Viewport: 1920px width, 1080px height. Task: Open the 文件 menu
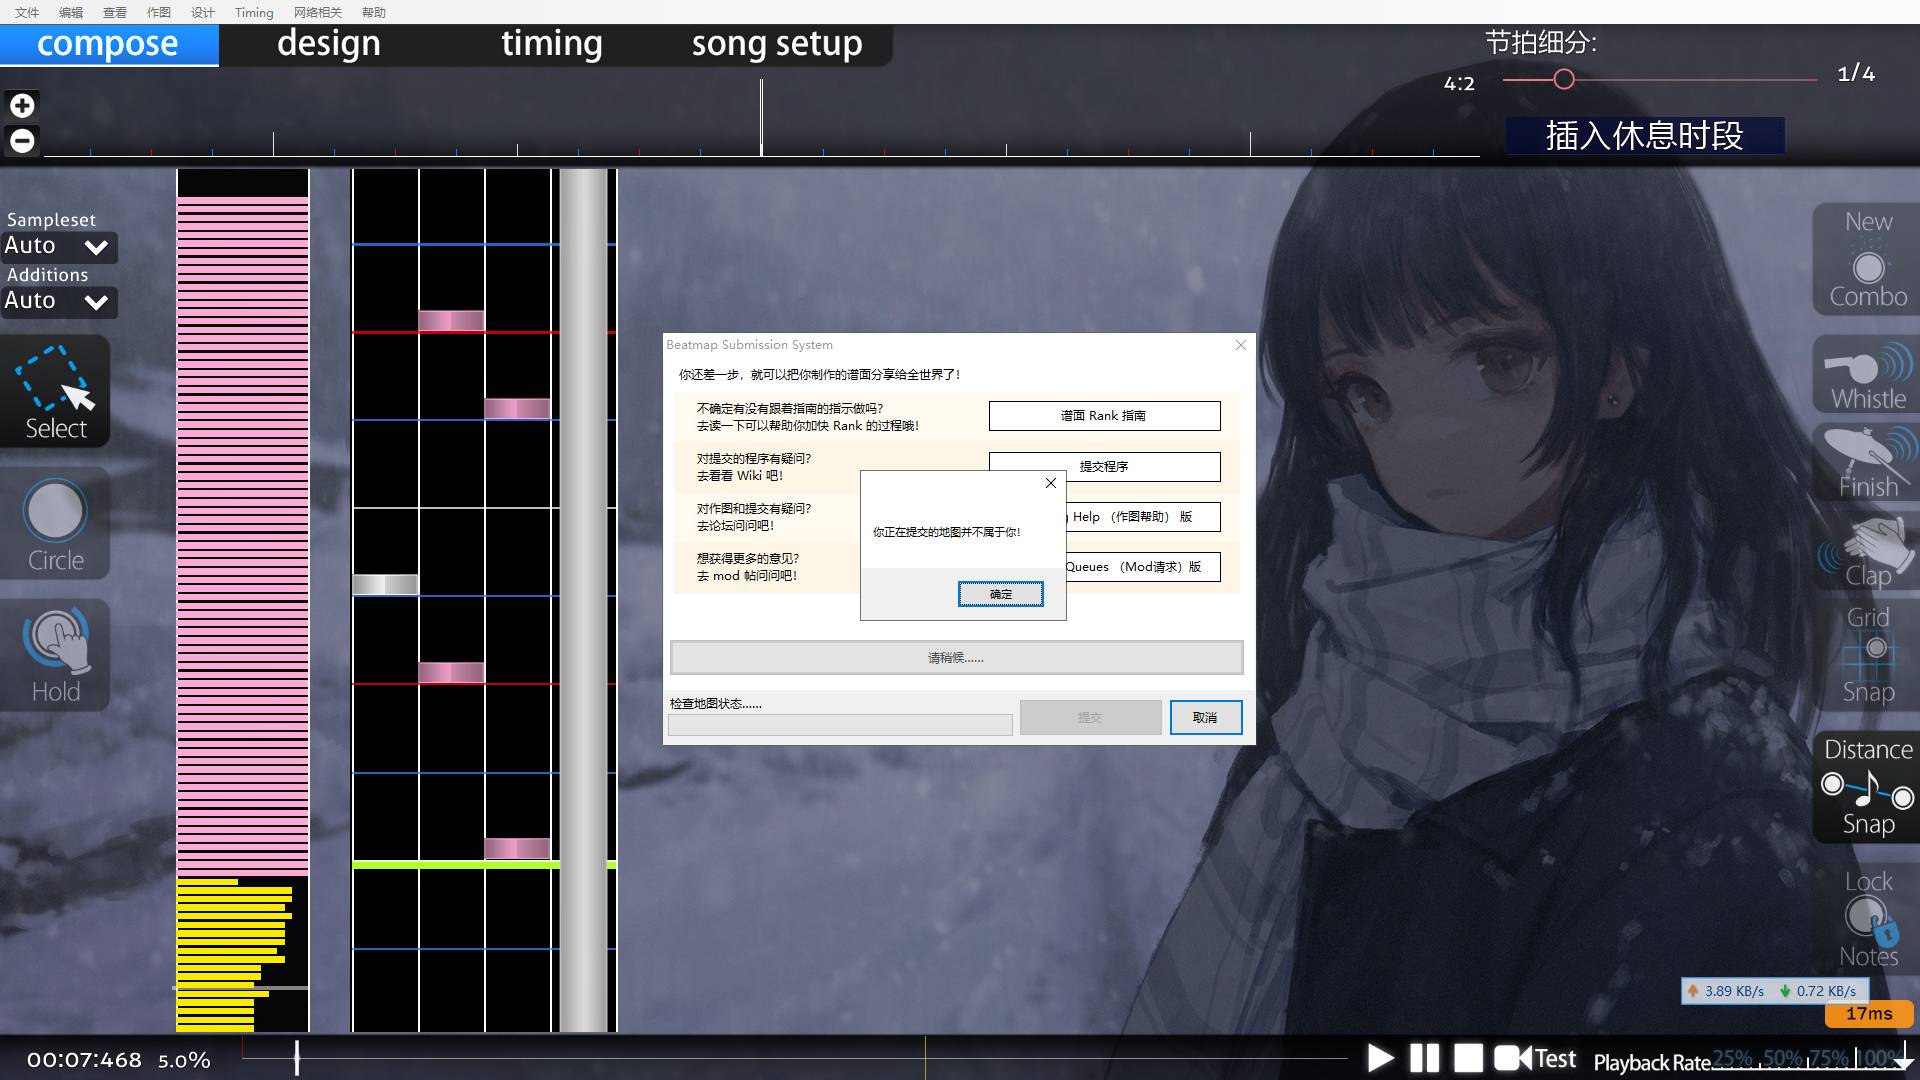(27, 12)
